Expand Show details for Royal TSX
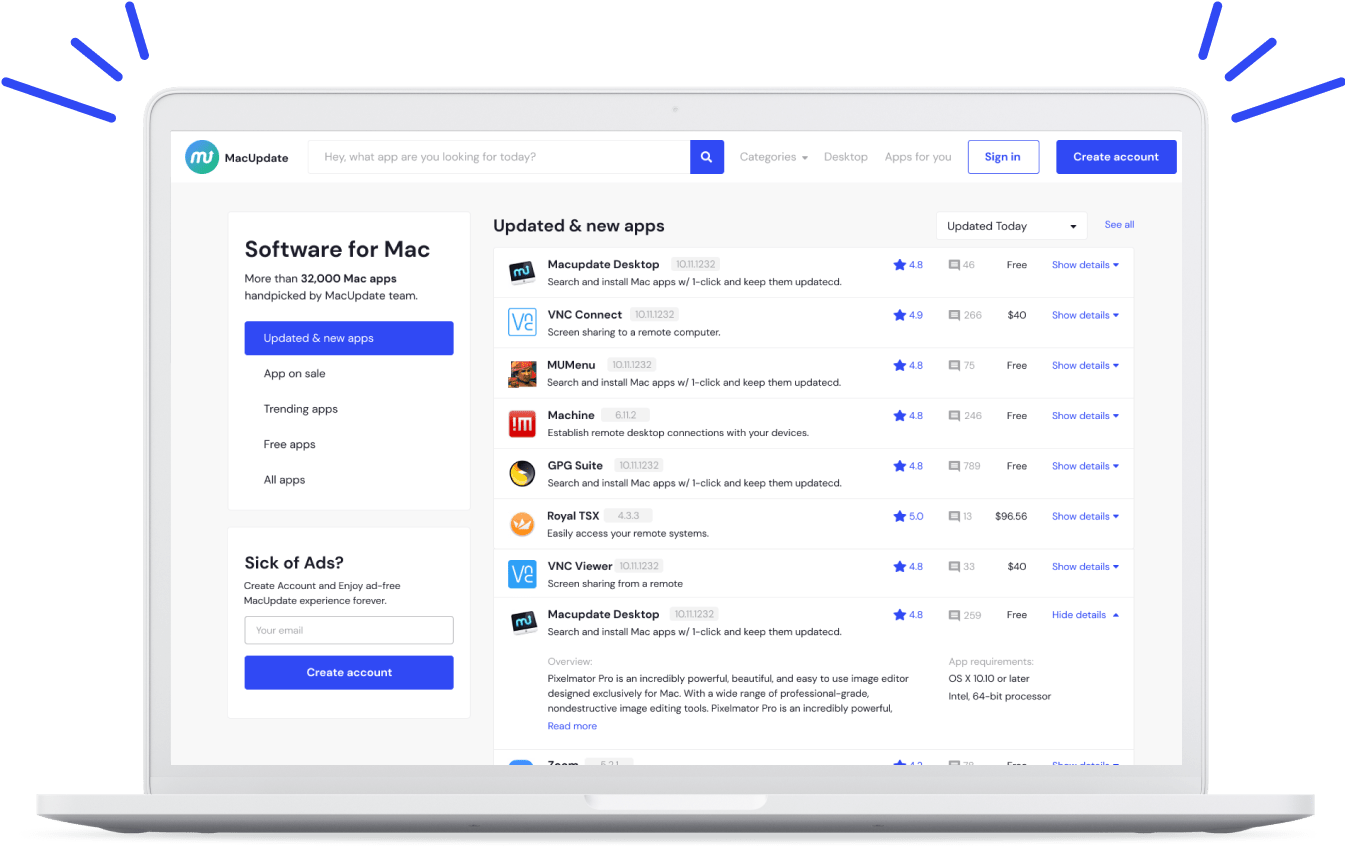Screen dimensions: 1345x846 [x=1085, y=516]
